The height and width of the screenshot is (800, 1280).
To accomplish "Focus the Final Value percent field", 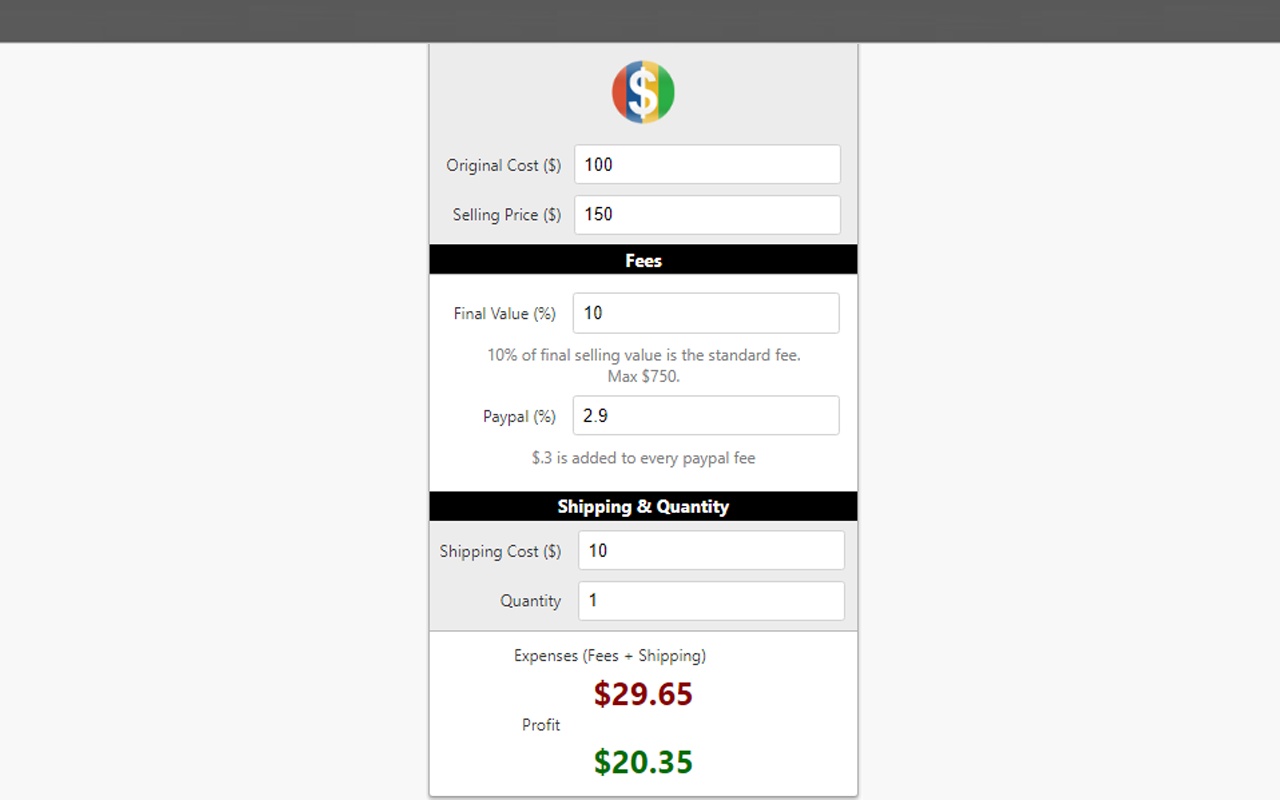I will point(706,313).
